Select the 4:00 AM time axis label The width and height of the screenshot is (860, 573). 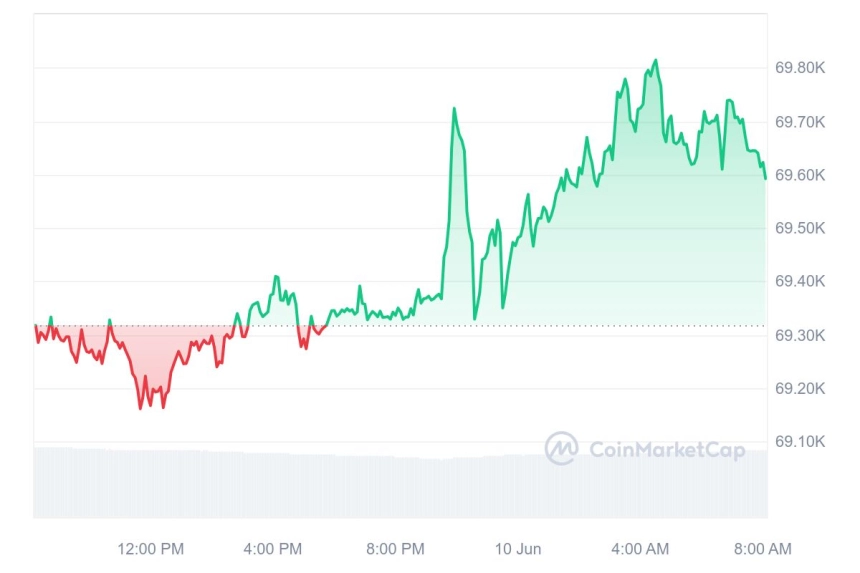pos(640,549)
